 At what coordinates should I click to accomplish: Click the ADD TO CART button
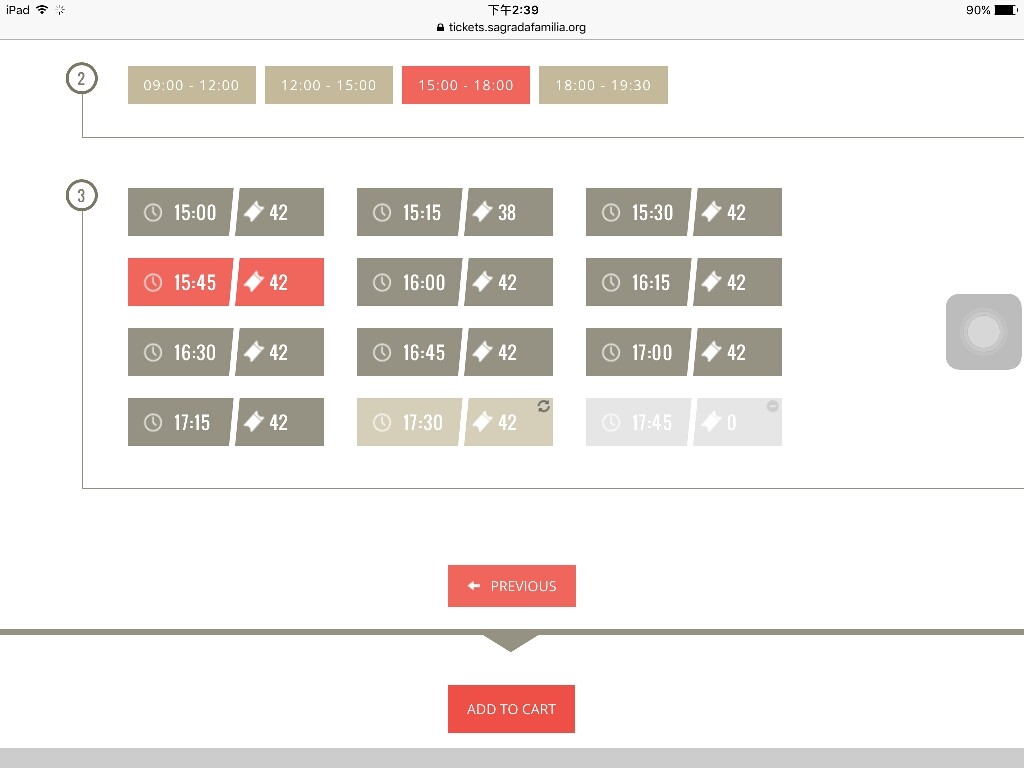coord(511,709)
